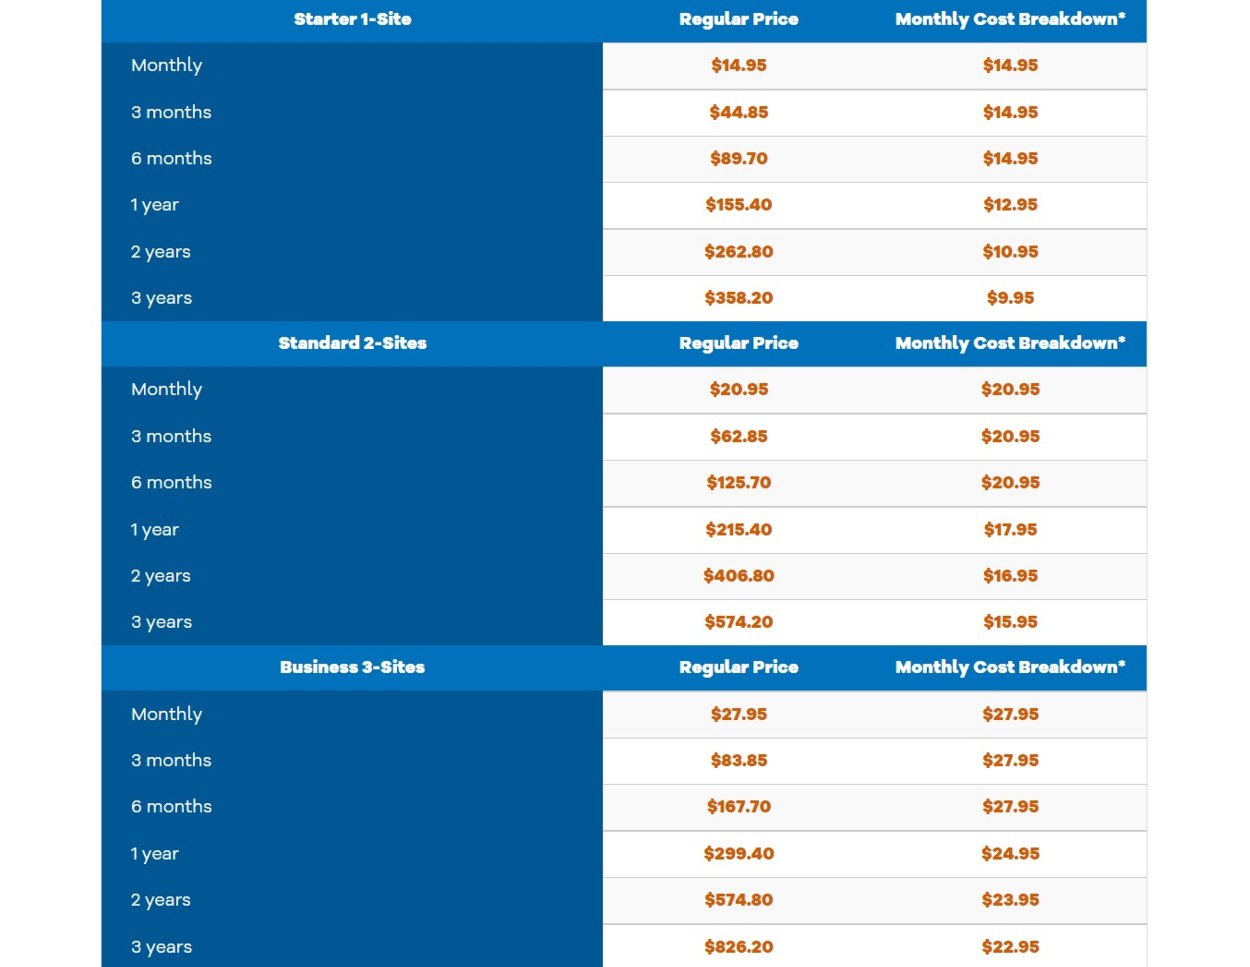Screen dimensions: 1250x967
Task: Click the Starter 1-Site table header
Action: click(x=352, y=19)
